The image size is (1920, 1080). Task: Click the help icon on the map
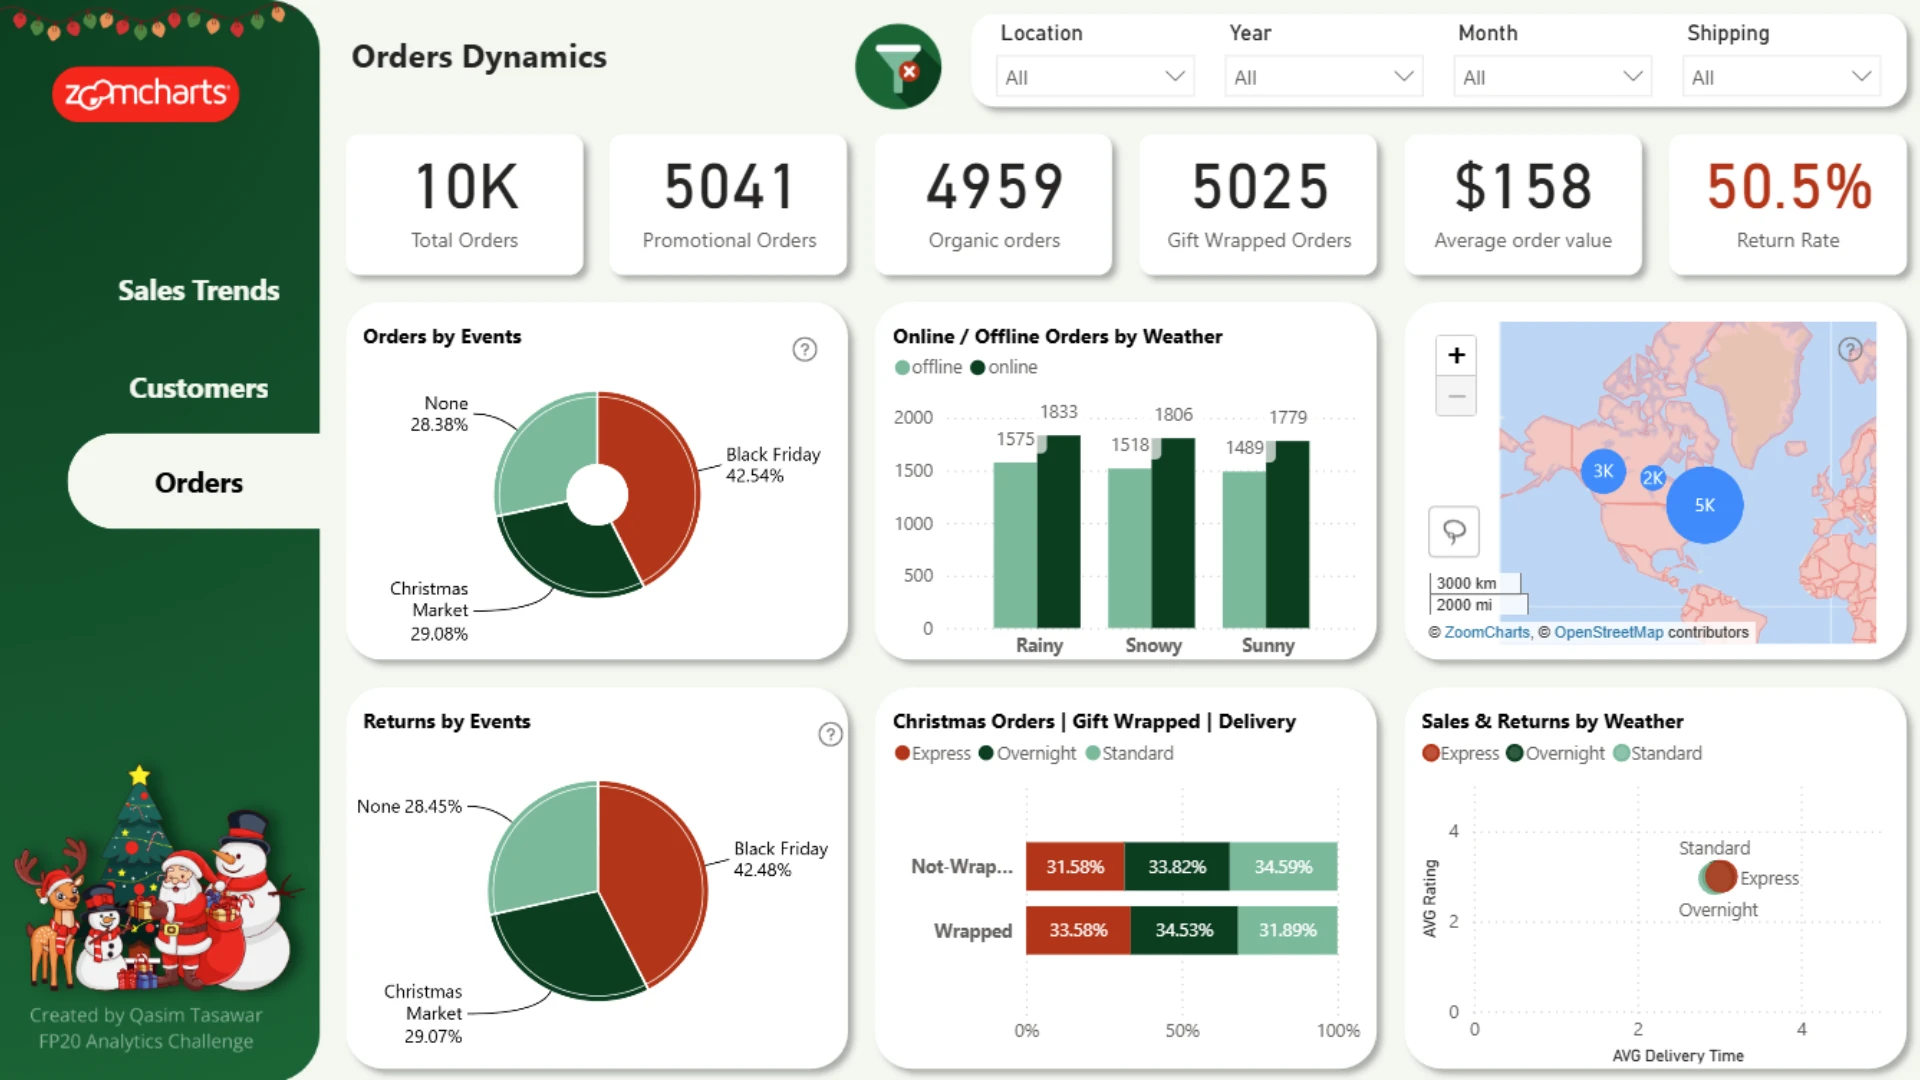pyautogui.click(x=1850, y=349)
